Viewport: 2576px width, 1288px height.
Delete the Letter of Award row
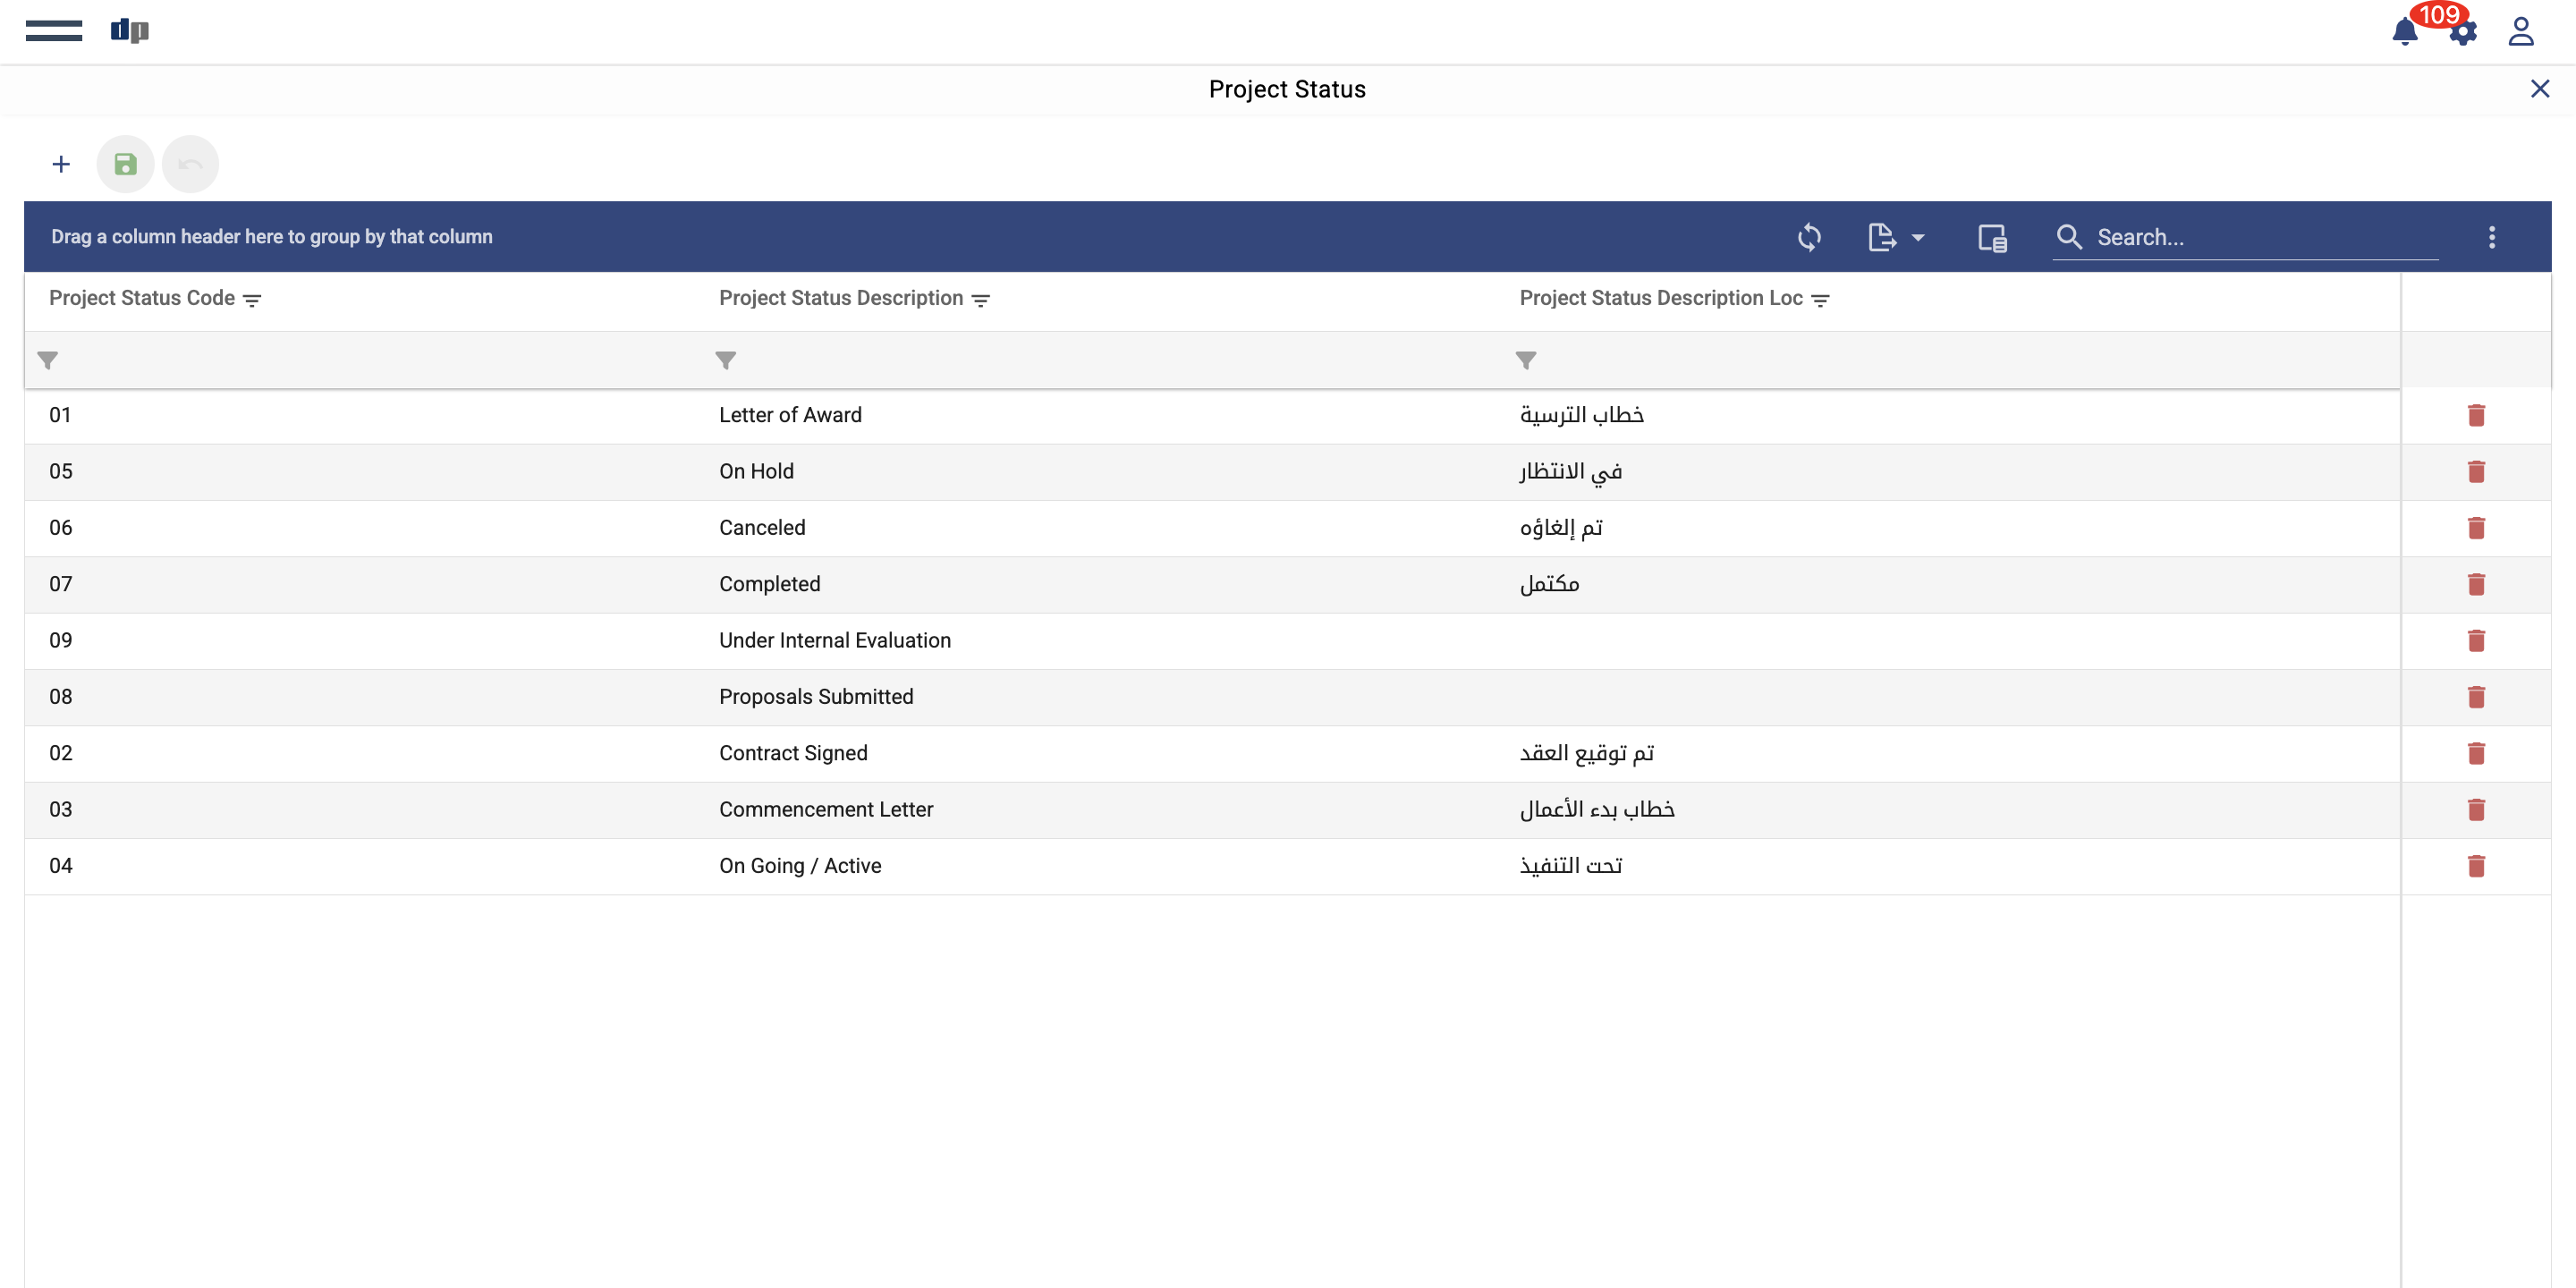2476,415
